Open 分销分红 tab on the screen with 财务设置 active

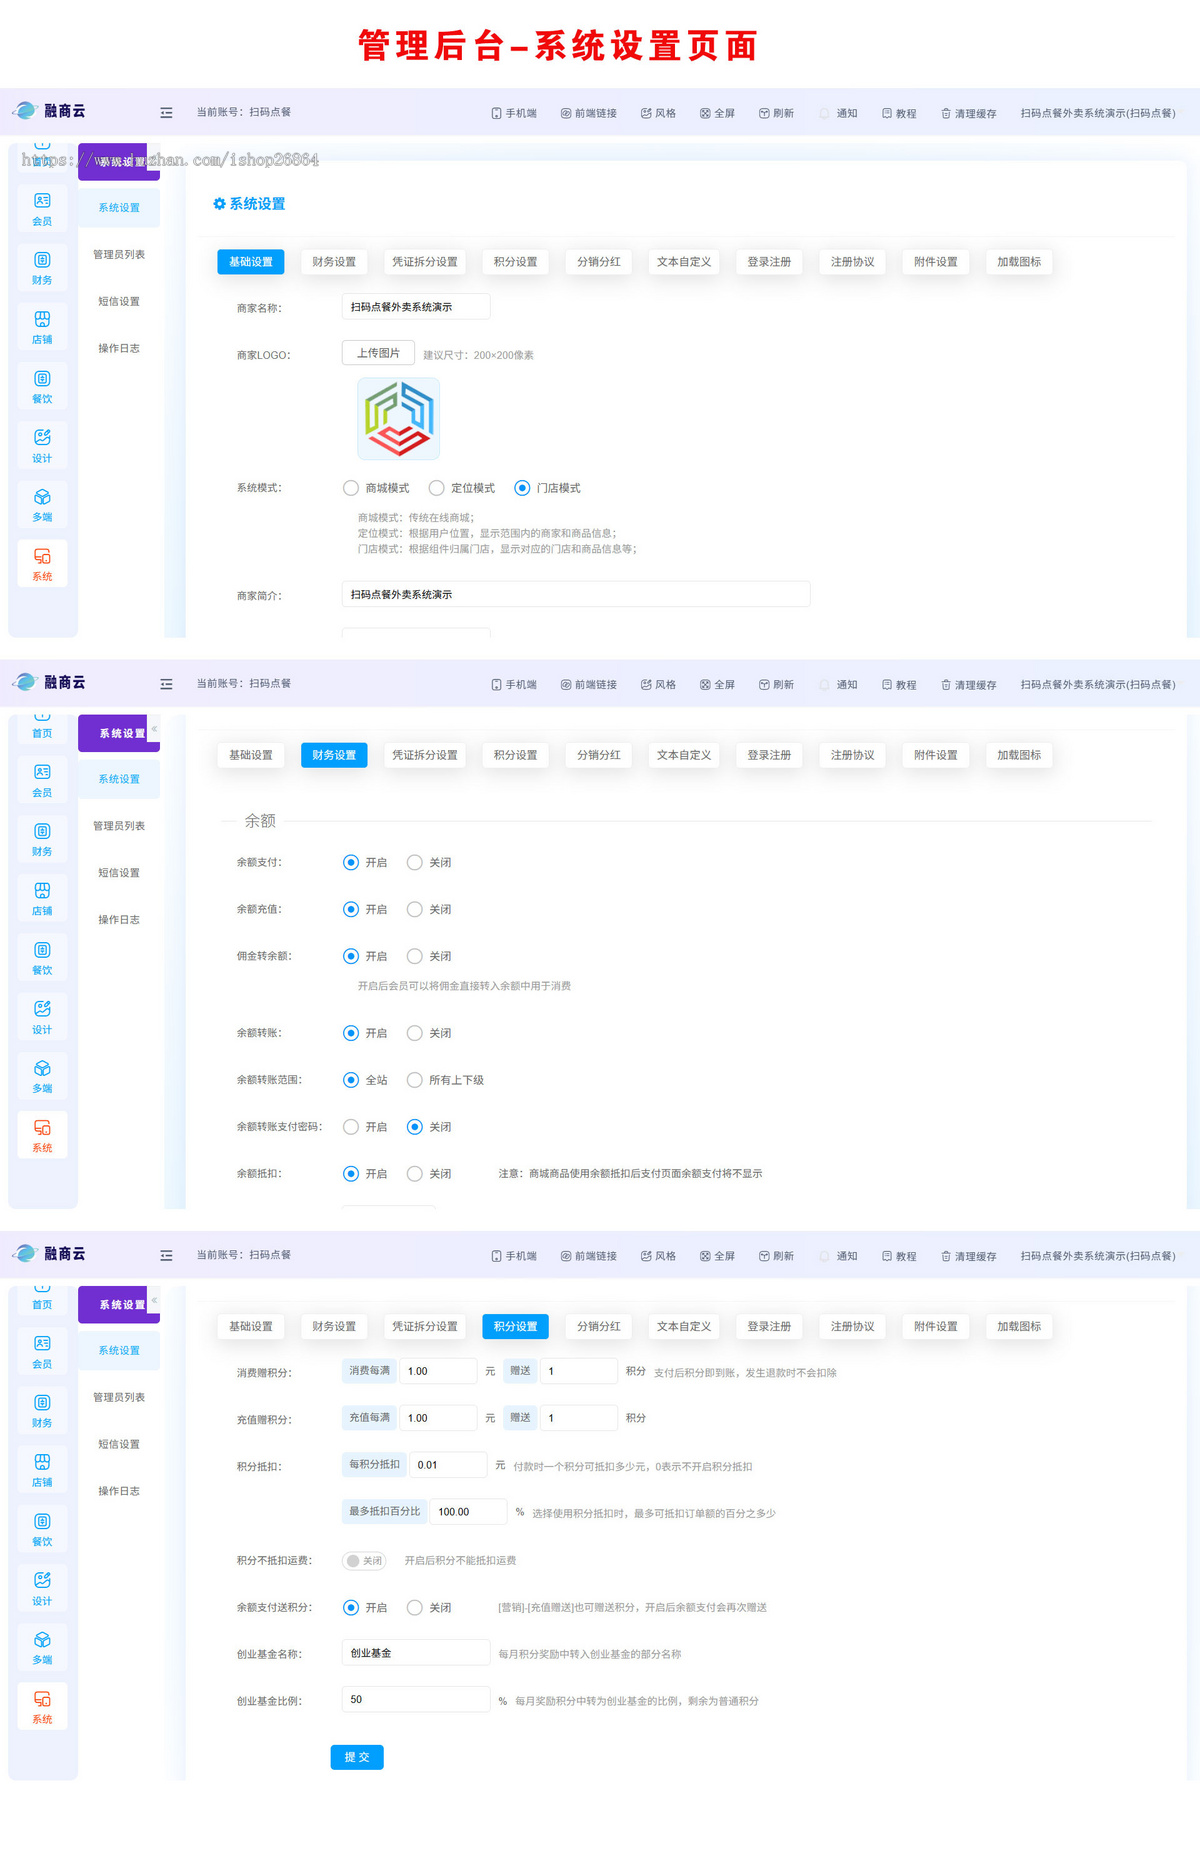coord(599,755)
